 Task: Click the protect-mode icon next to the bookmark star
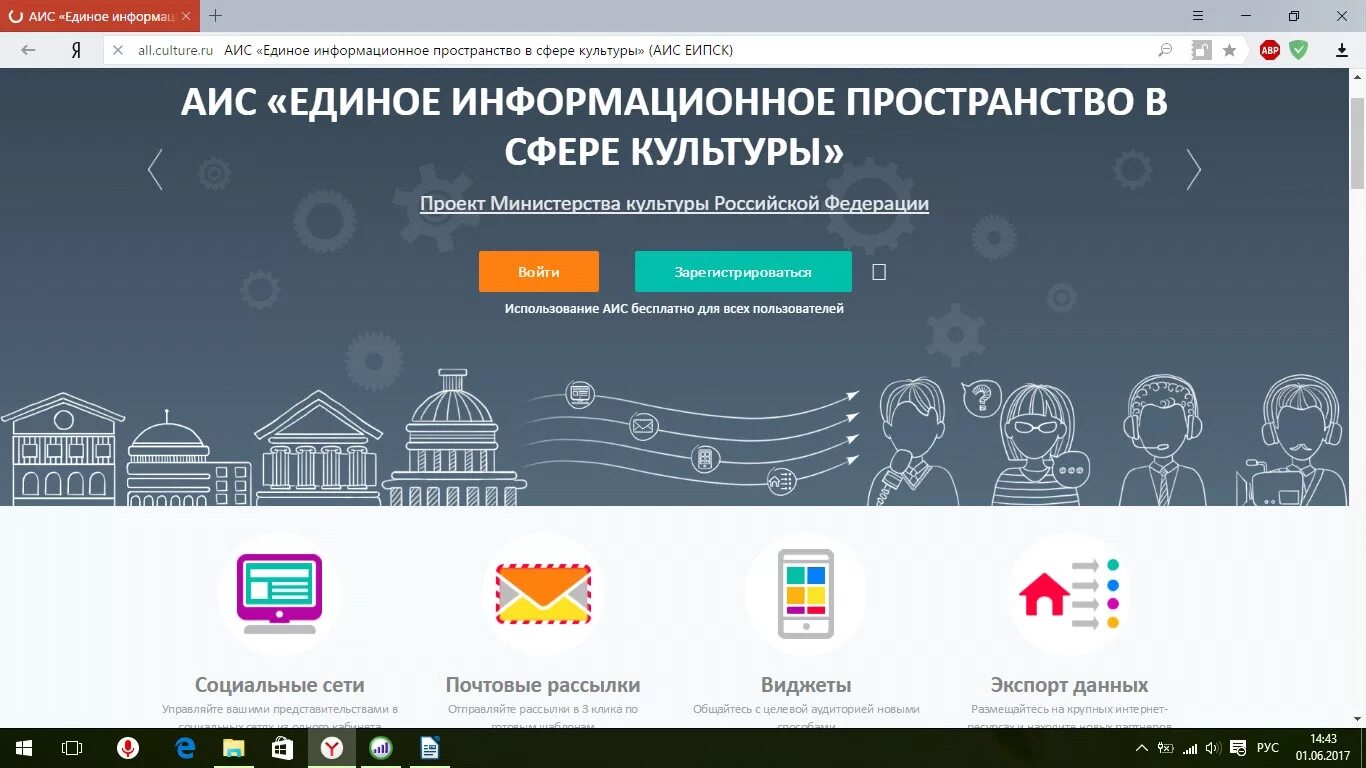click(x=1201, y=50)
